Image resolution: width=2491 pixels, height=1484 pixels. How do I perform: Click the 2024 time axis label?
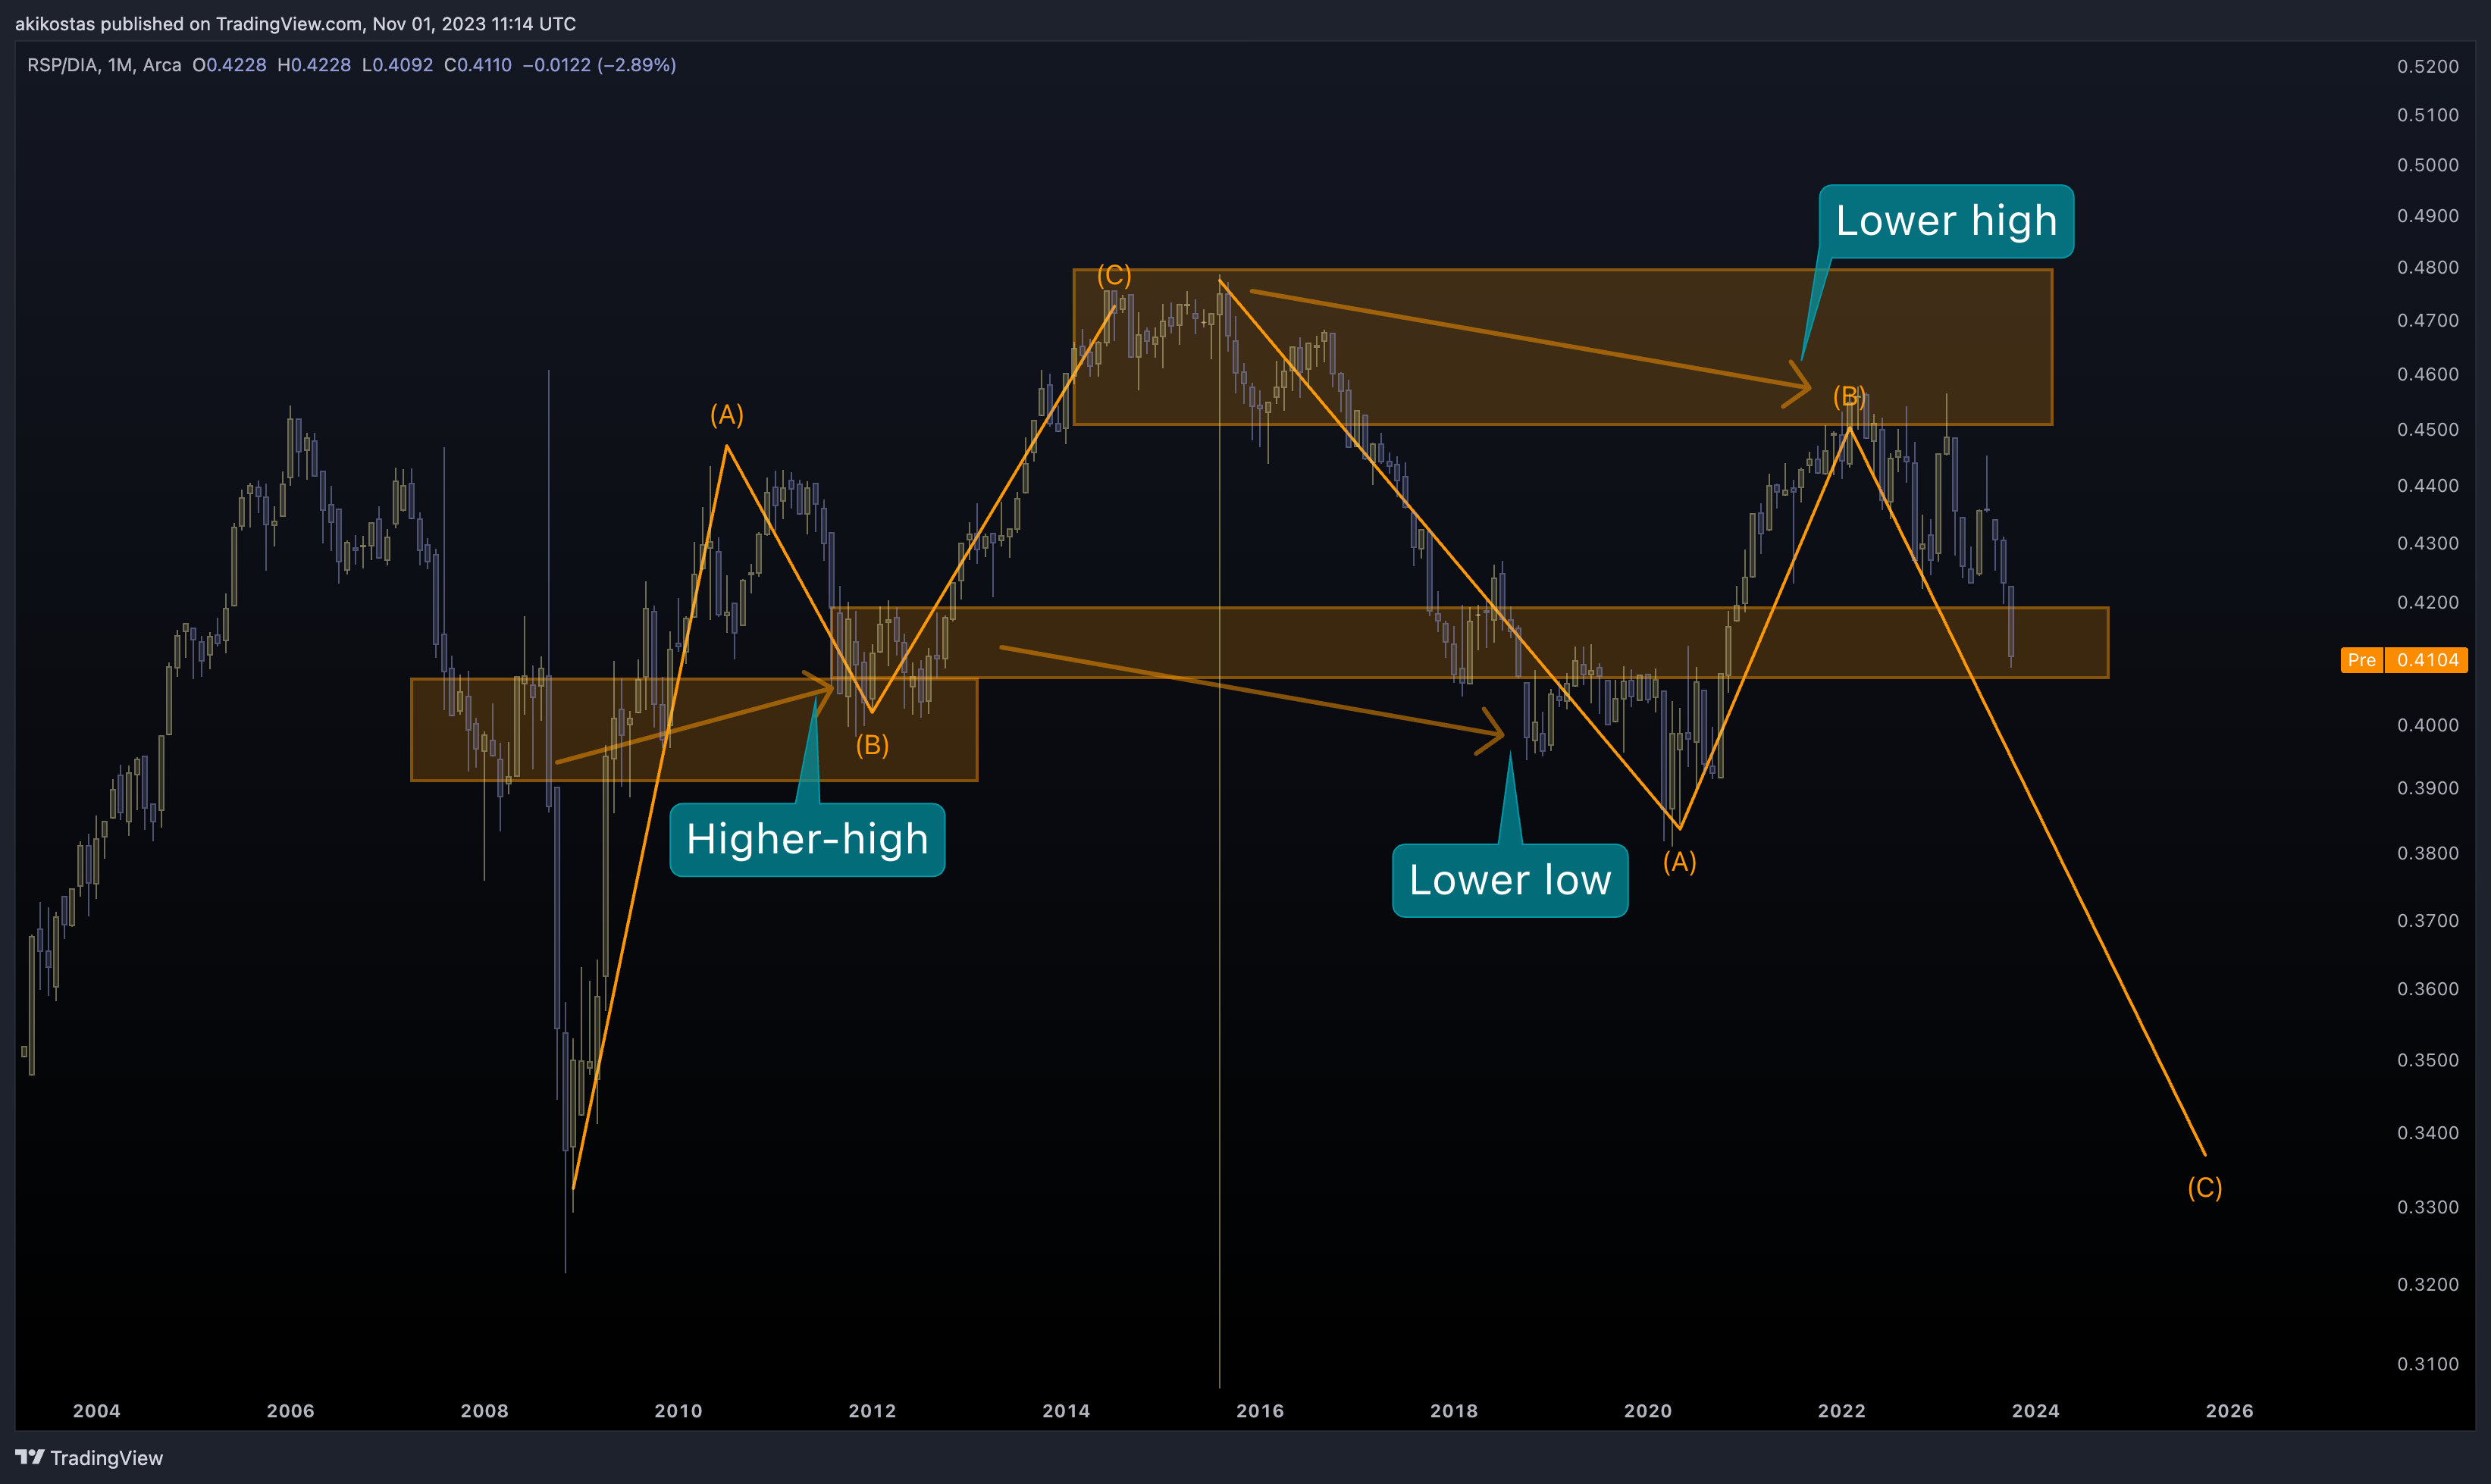(x=2036, y=1411)
